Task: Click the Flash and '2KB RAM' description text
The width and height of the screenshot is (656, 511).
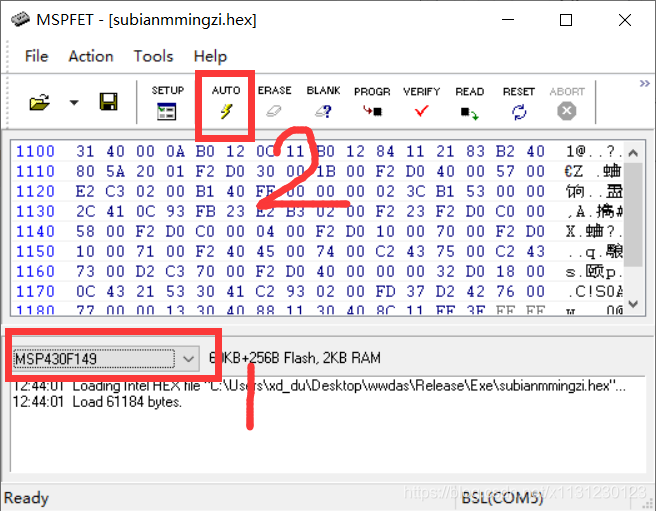Action: pos(295,358)
